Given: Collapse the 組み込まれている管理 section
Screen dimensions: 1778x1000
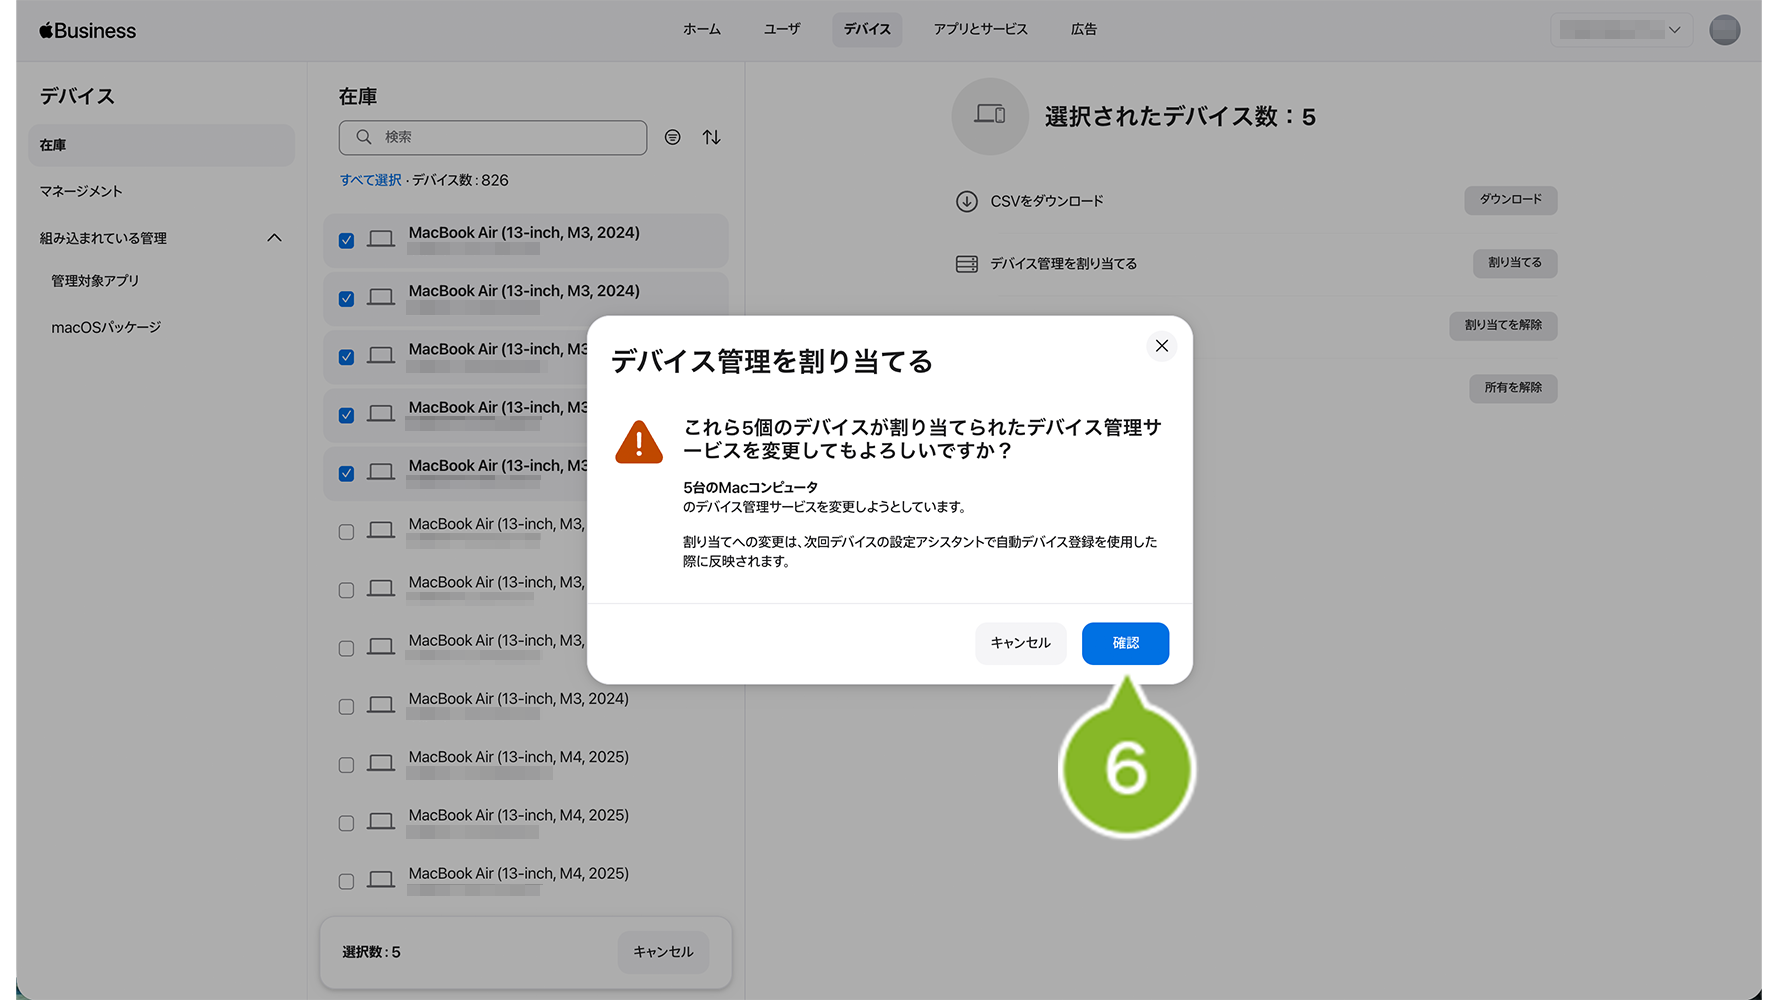Looking at the screenshot, I should 274,238.
